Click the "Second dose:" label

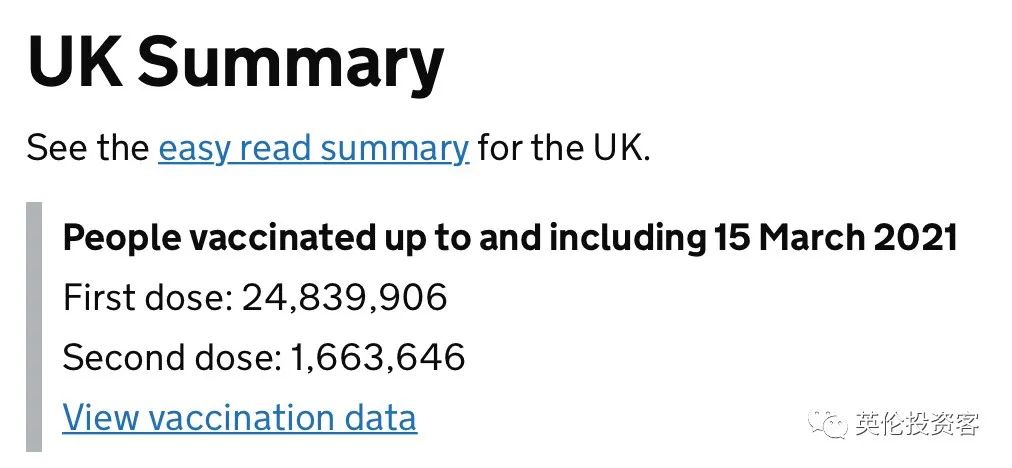pyautogui.click(x=172, y=357)
